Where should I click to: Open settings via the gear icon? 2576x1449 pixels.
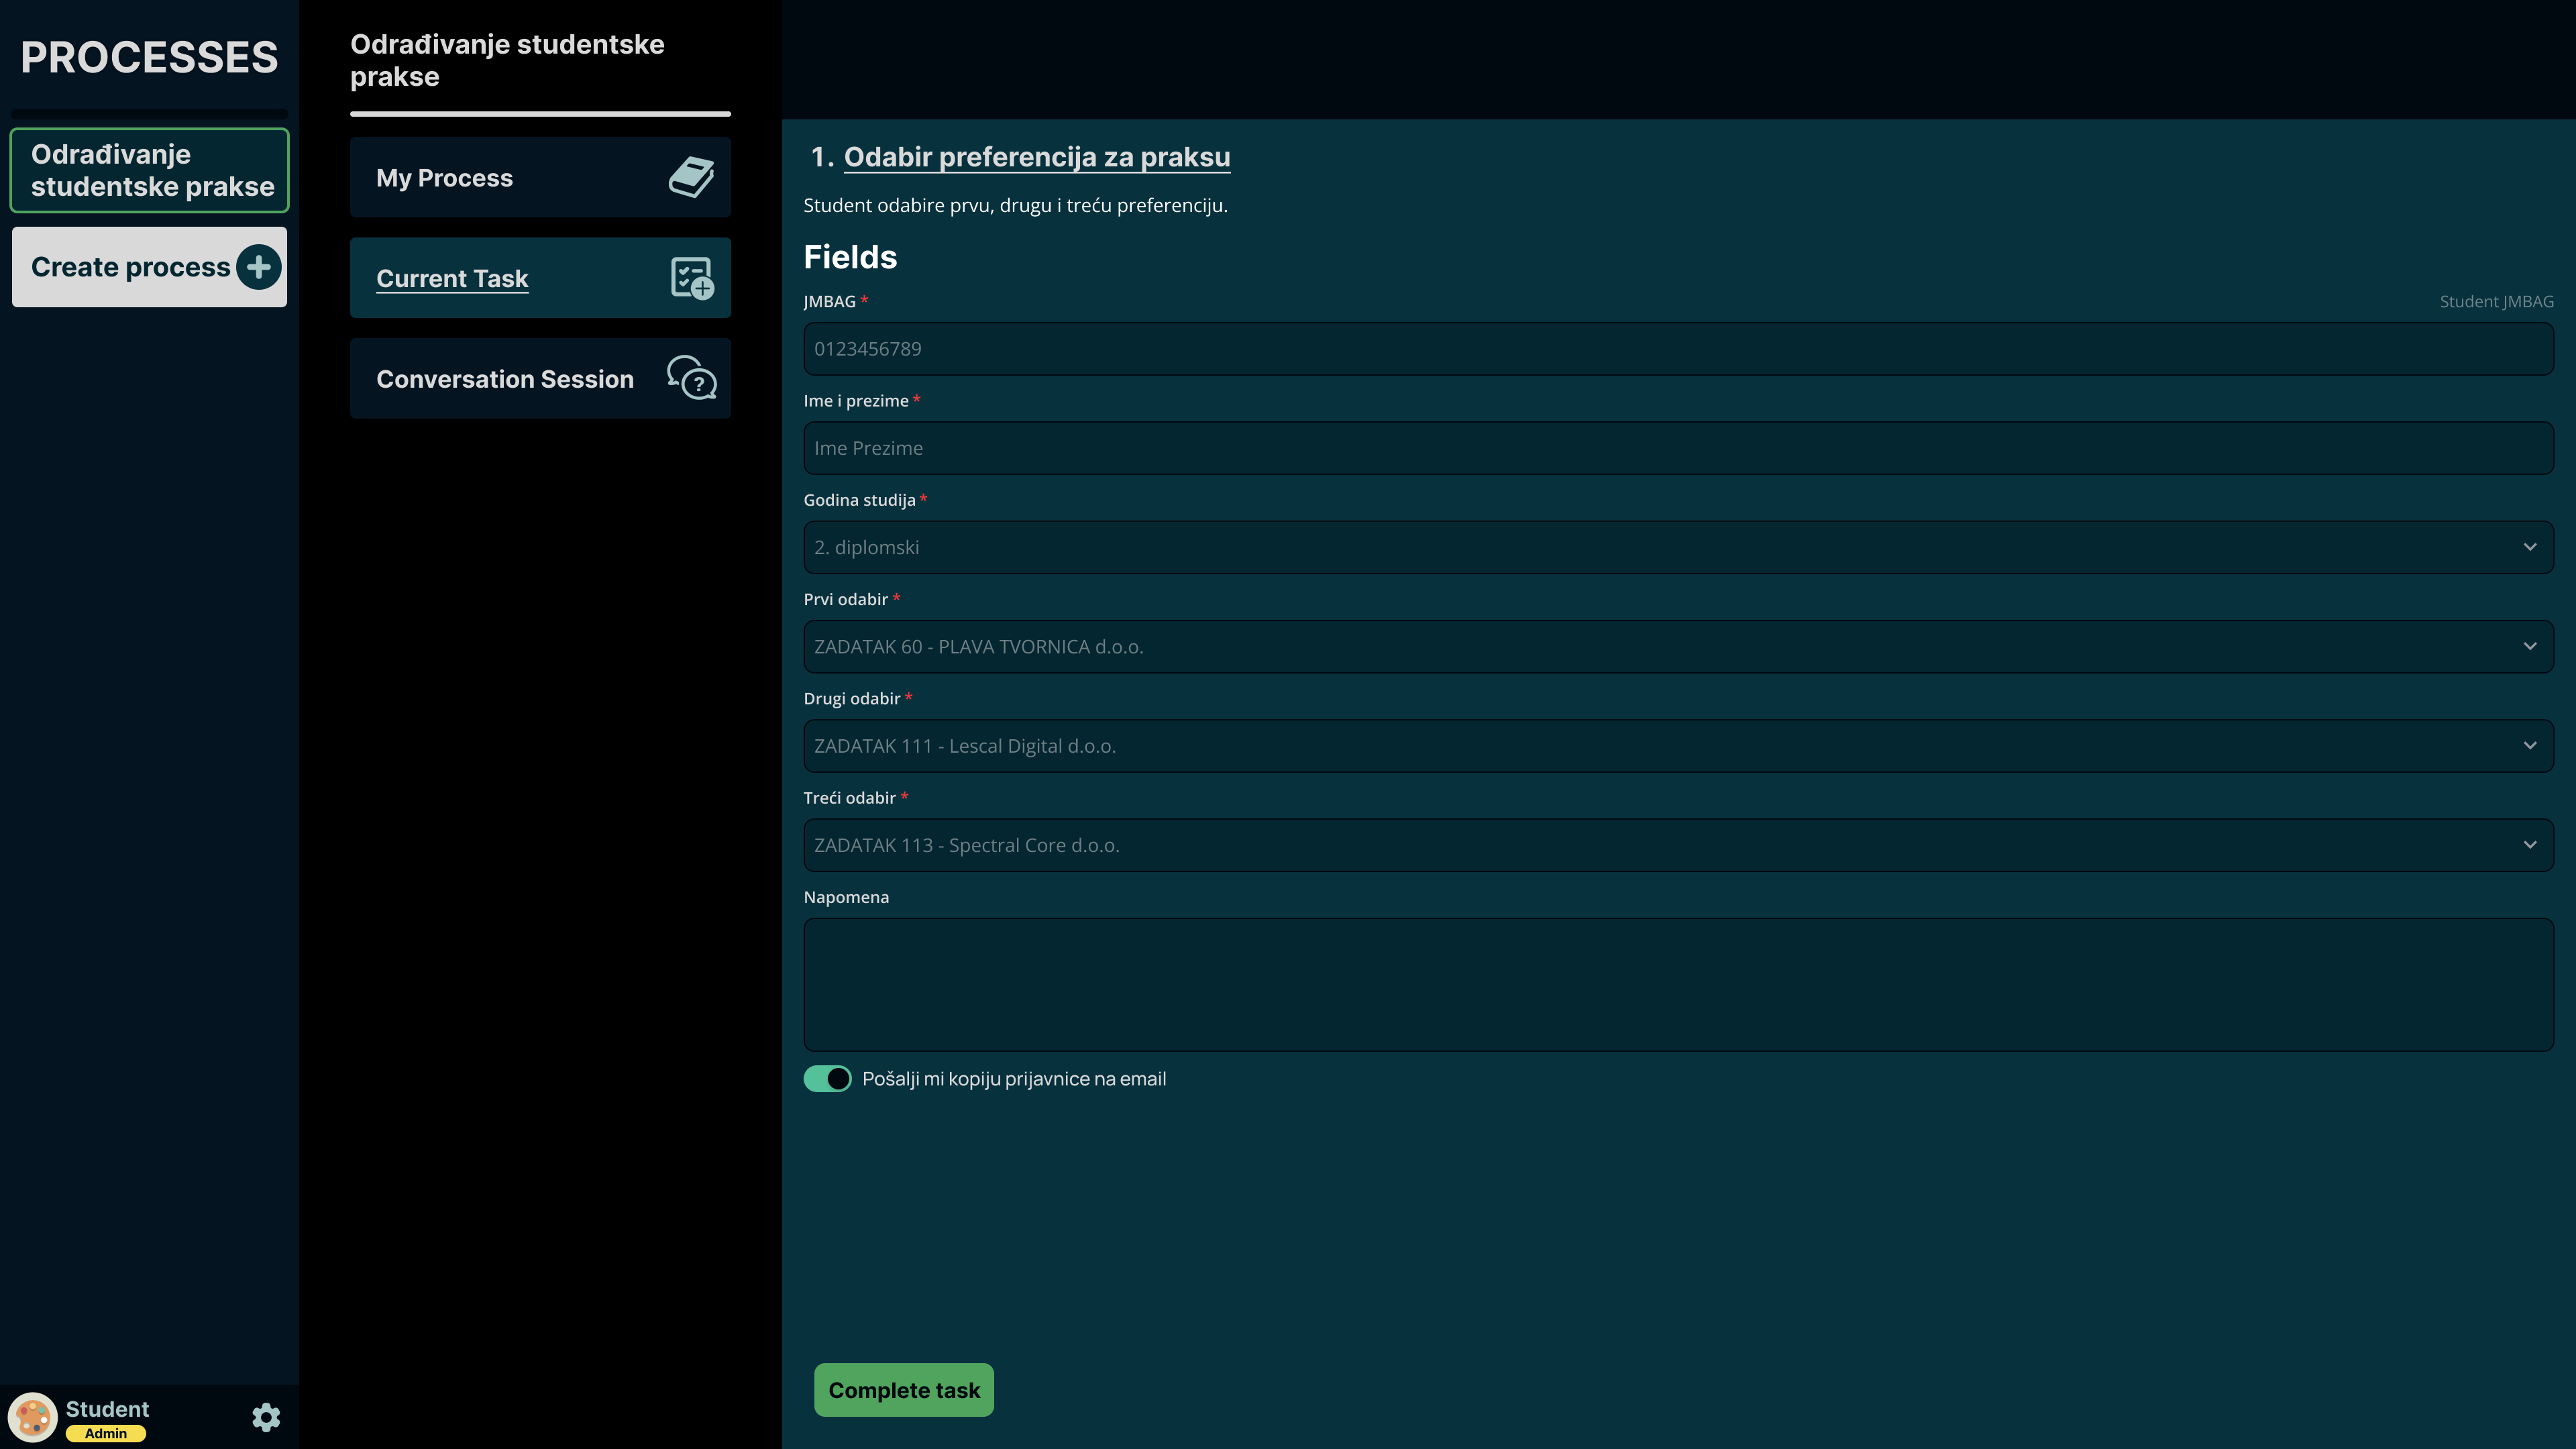[266, 1417]
